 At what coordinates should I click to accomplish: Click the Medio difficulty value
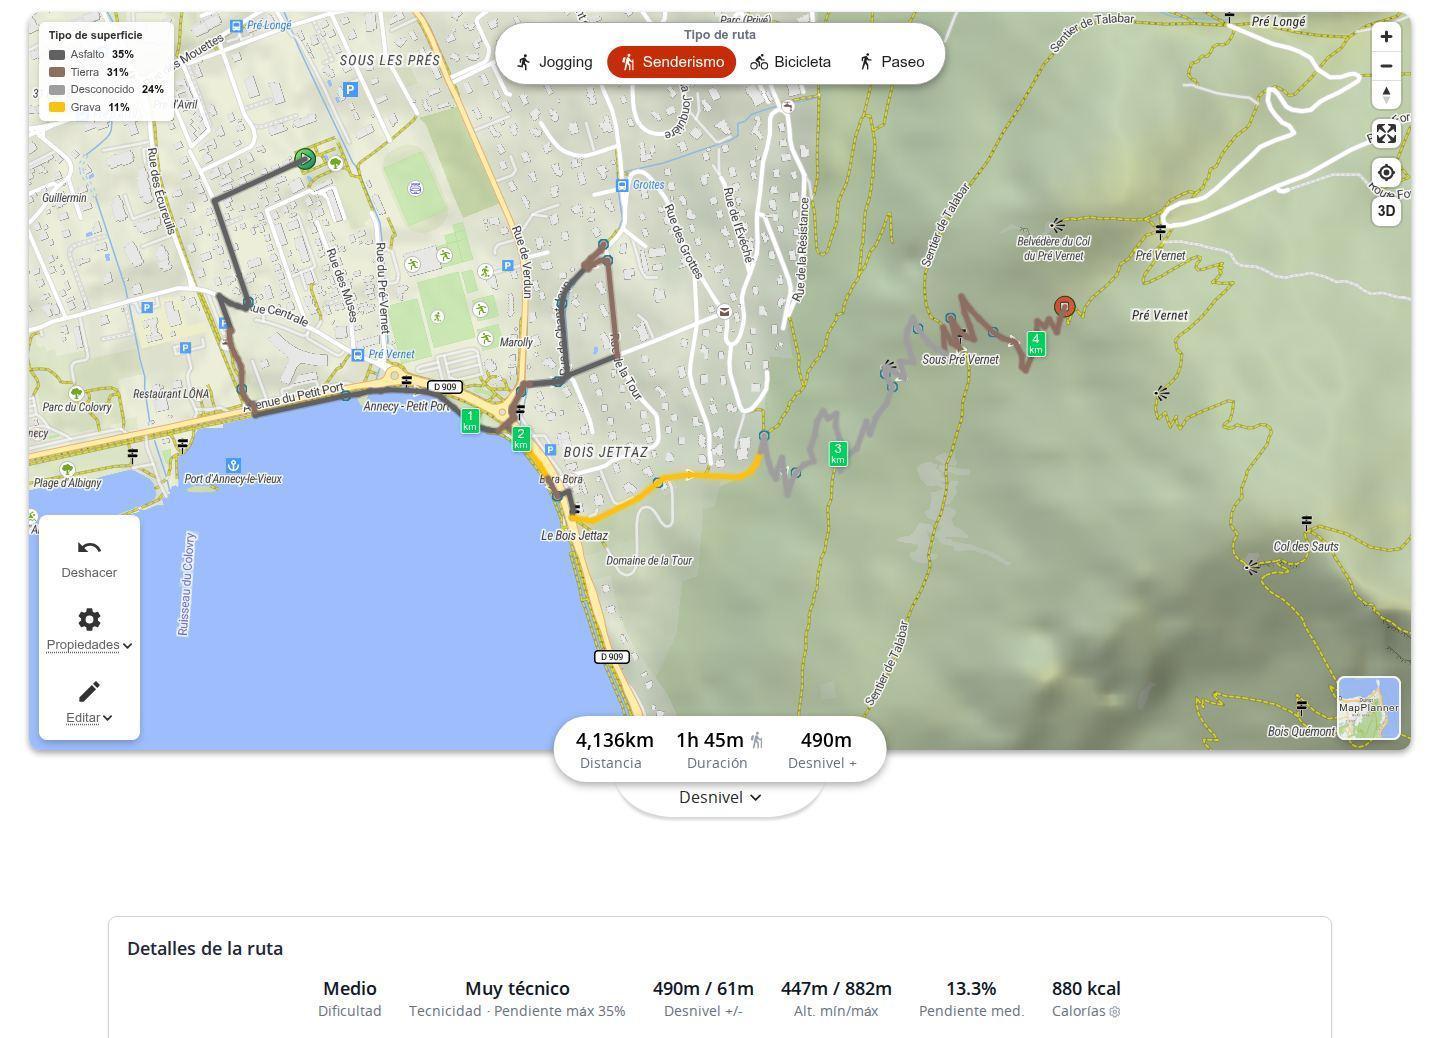pos(350,988)
